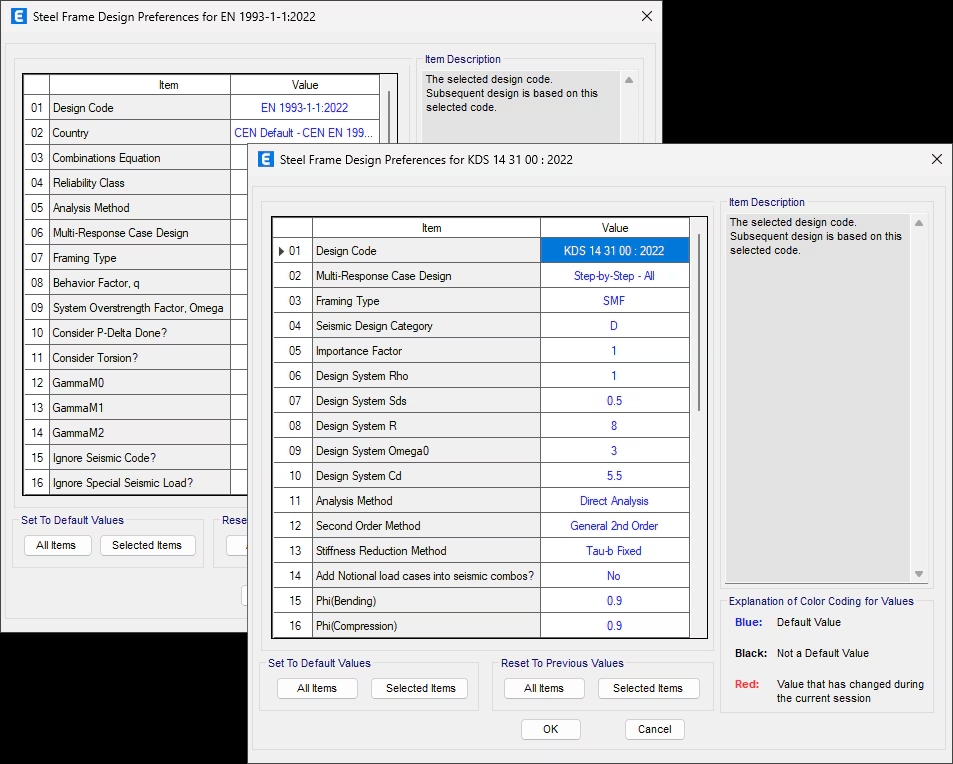953x764 pixels.
Task: Close the KDS 14 31 00 preferences dialog
Action: pos(936,159)
